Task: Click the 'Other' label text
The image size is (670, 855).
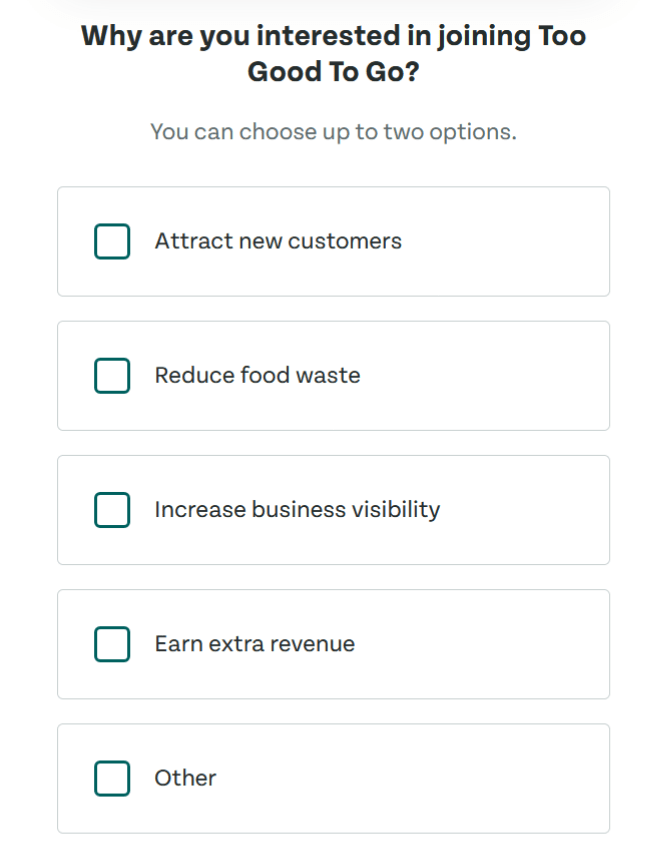Action: click(x=185, y=777)
